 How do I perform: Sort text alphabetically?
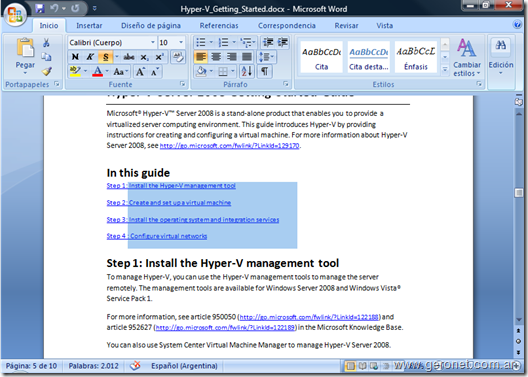click(x=246, y=71)
